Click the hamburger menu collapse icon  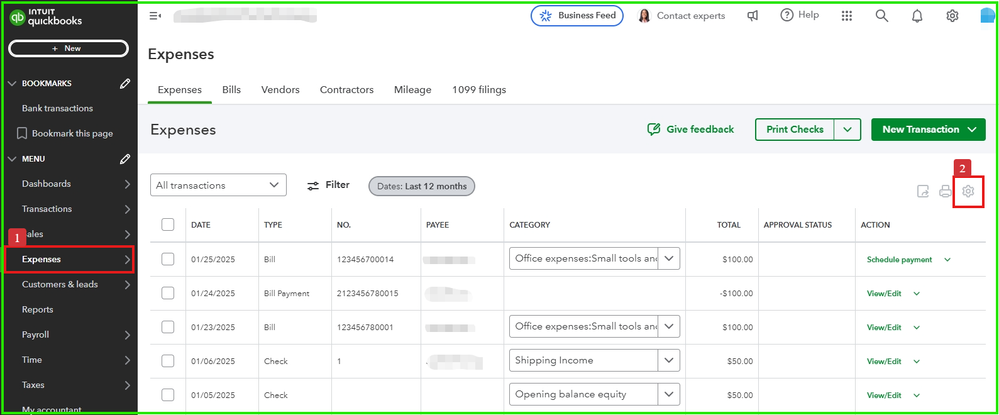click(x=155, y=16)
